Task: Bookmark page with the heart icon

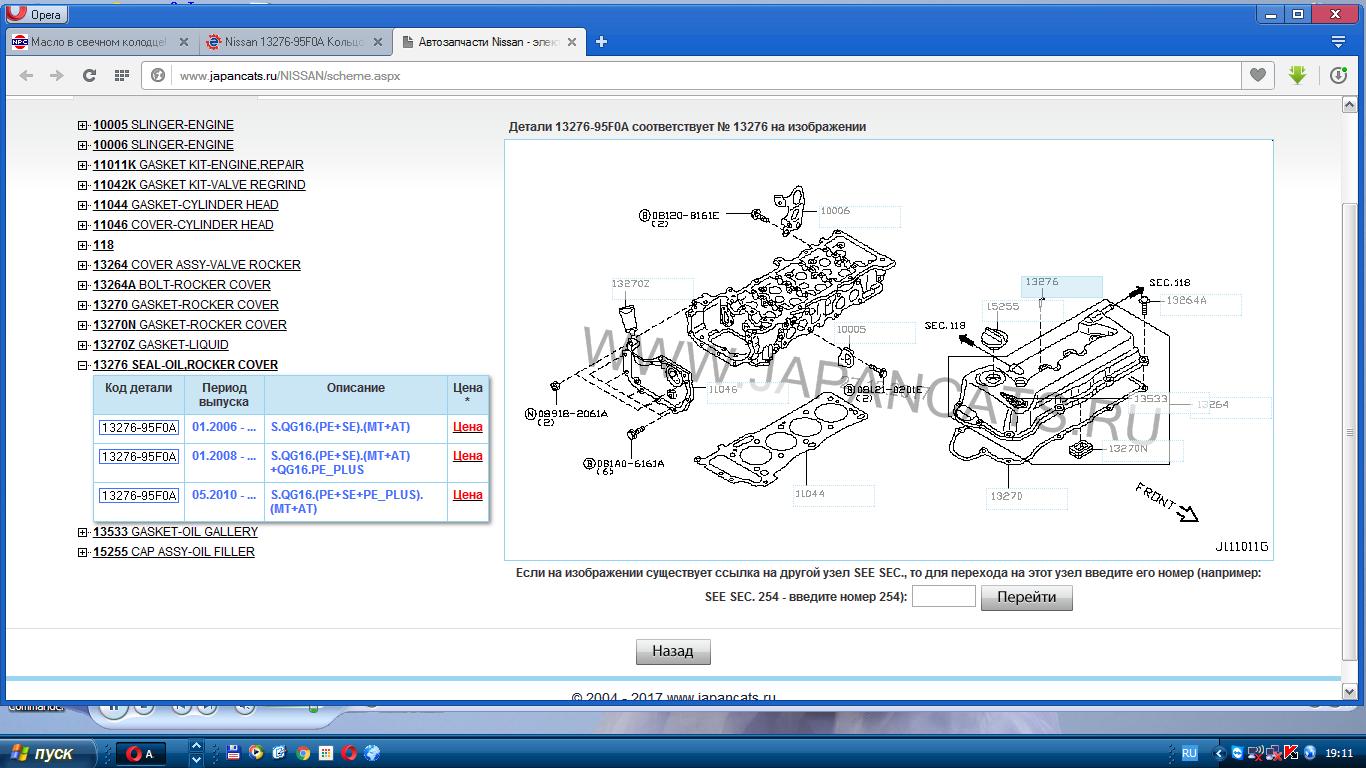Action: coord(1257,75)
